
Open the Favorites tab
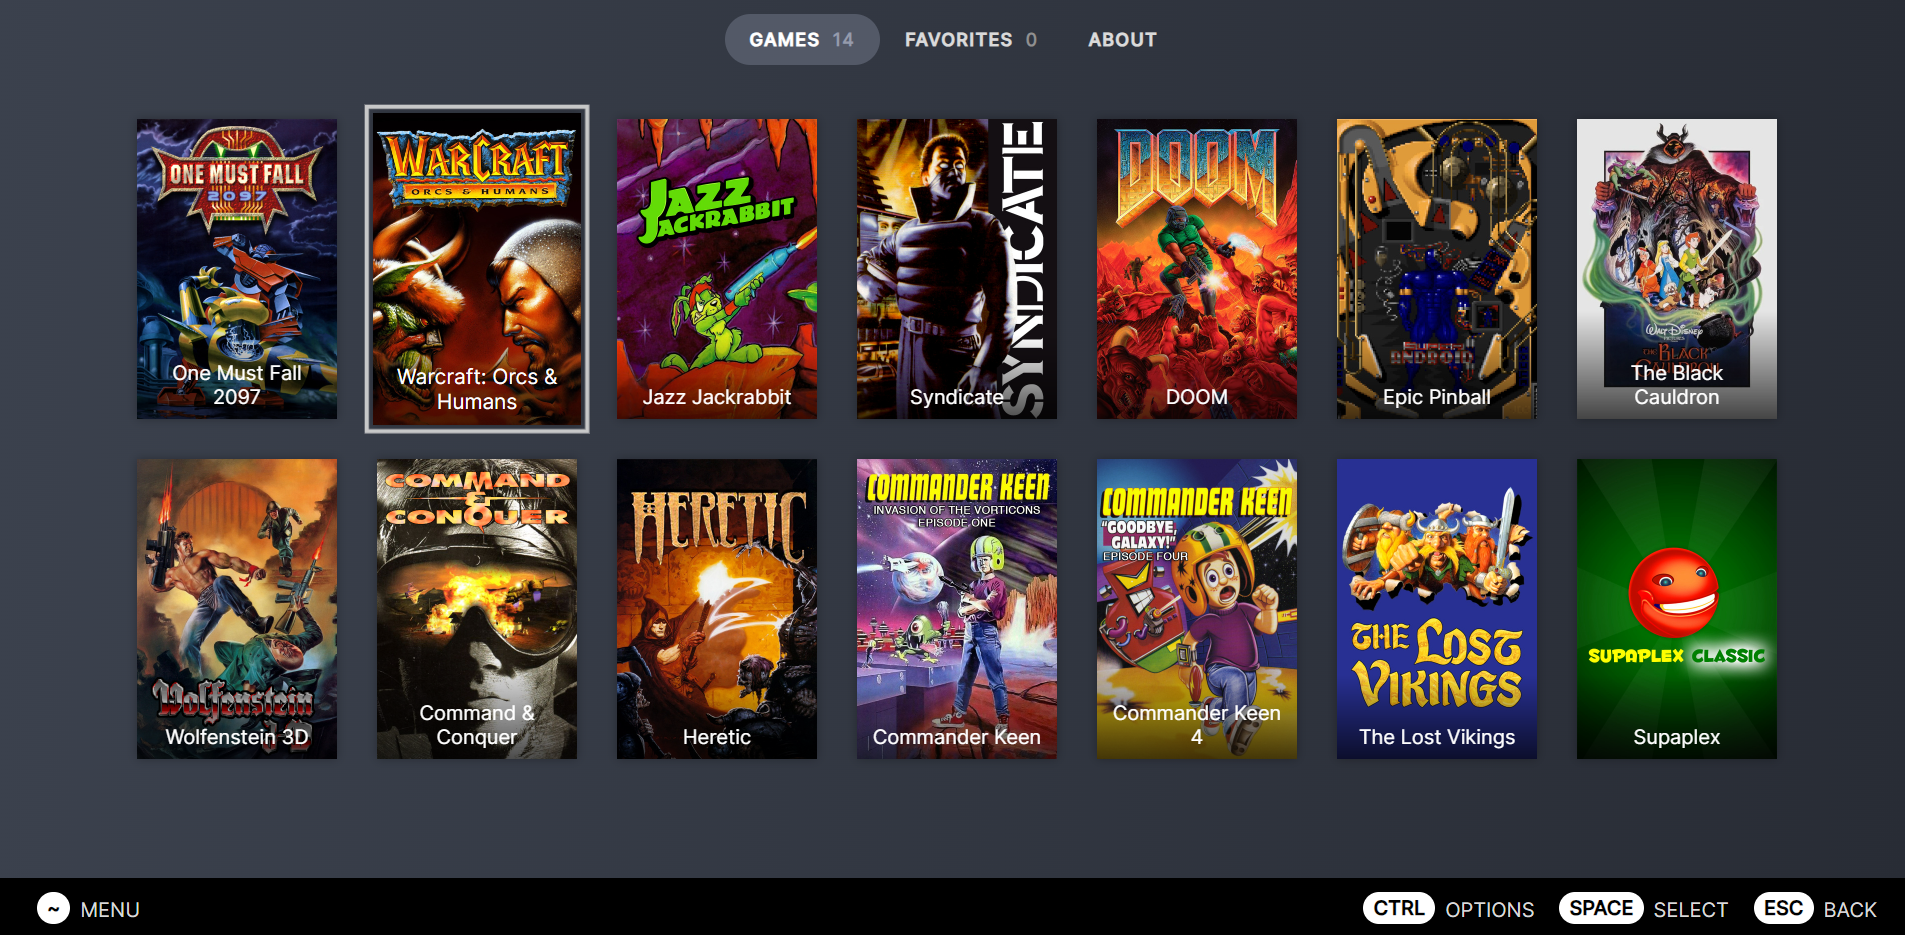coord(971,40)
